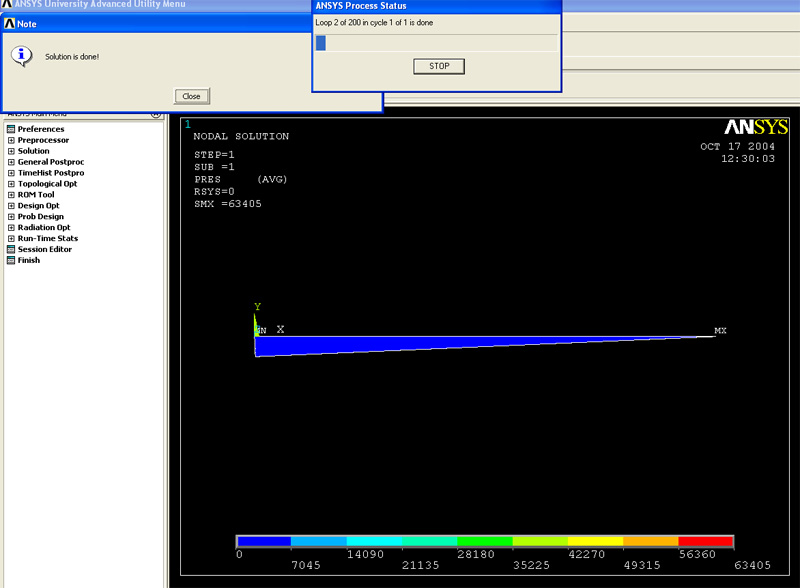This screenshot has width=800, height=588.
Task: Click the legend end value "63405"
Action: (x=752, y=566)
